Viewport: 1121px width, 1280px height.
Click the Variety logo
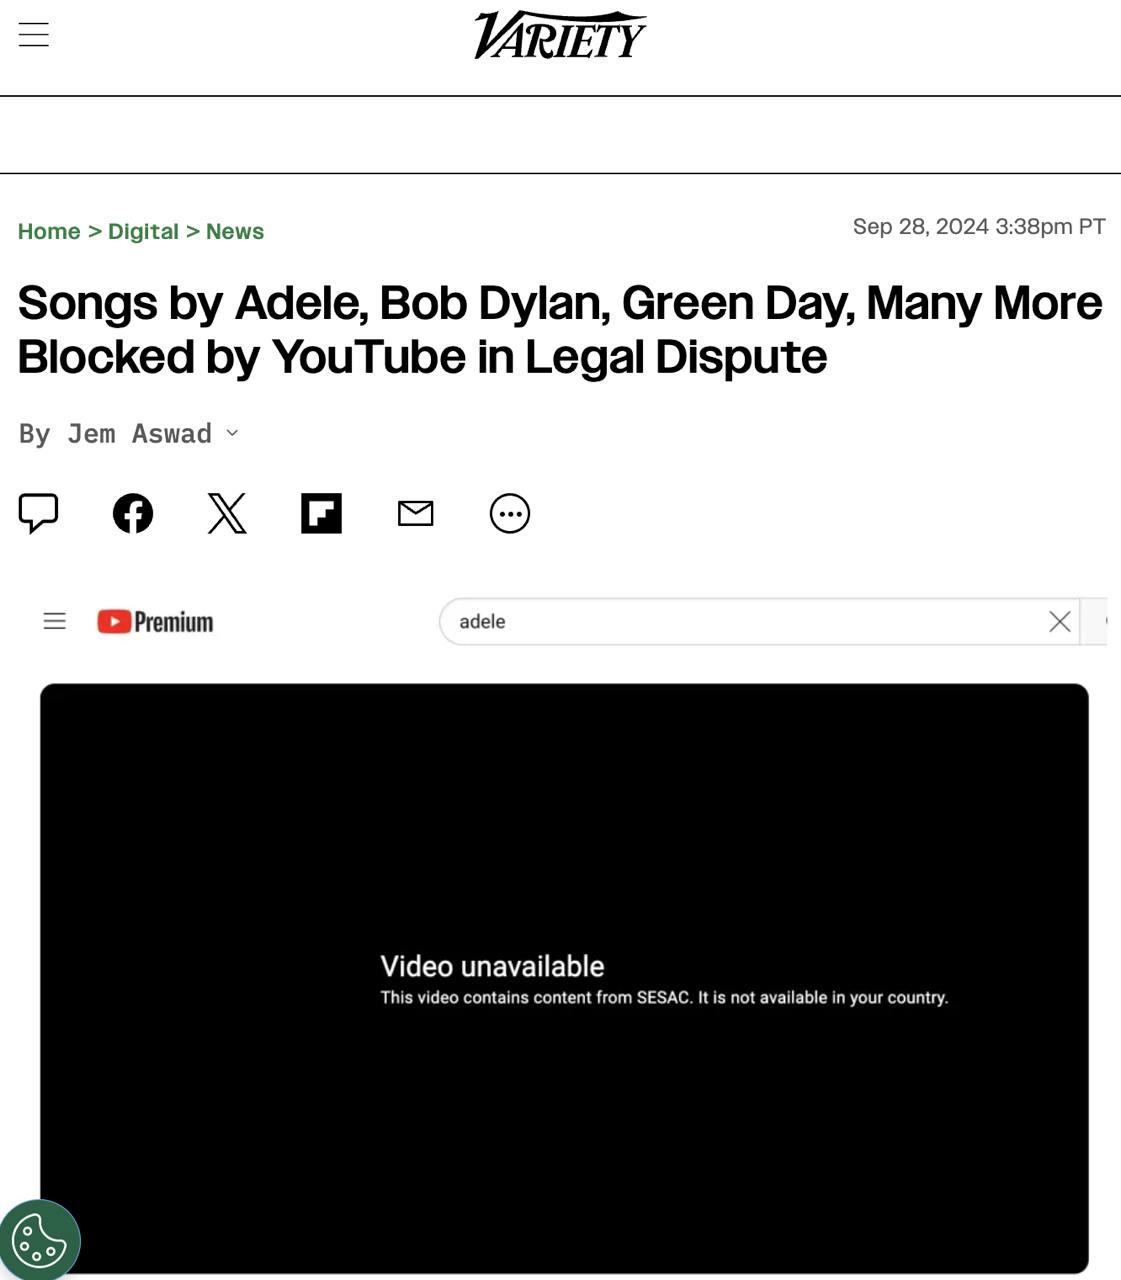(x=560, y=36)
